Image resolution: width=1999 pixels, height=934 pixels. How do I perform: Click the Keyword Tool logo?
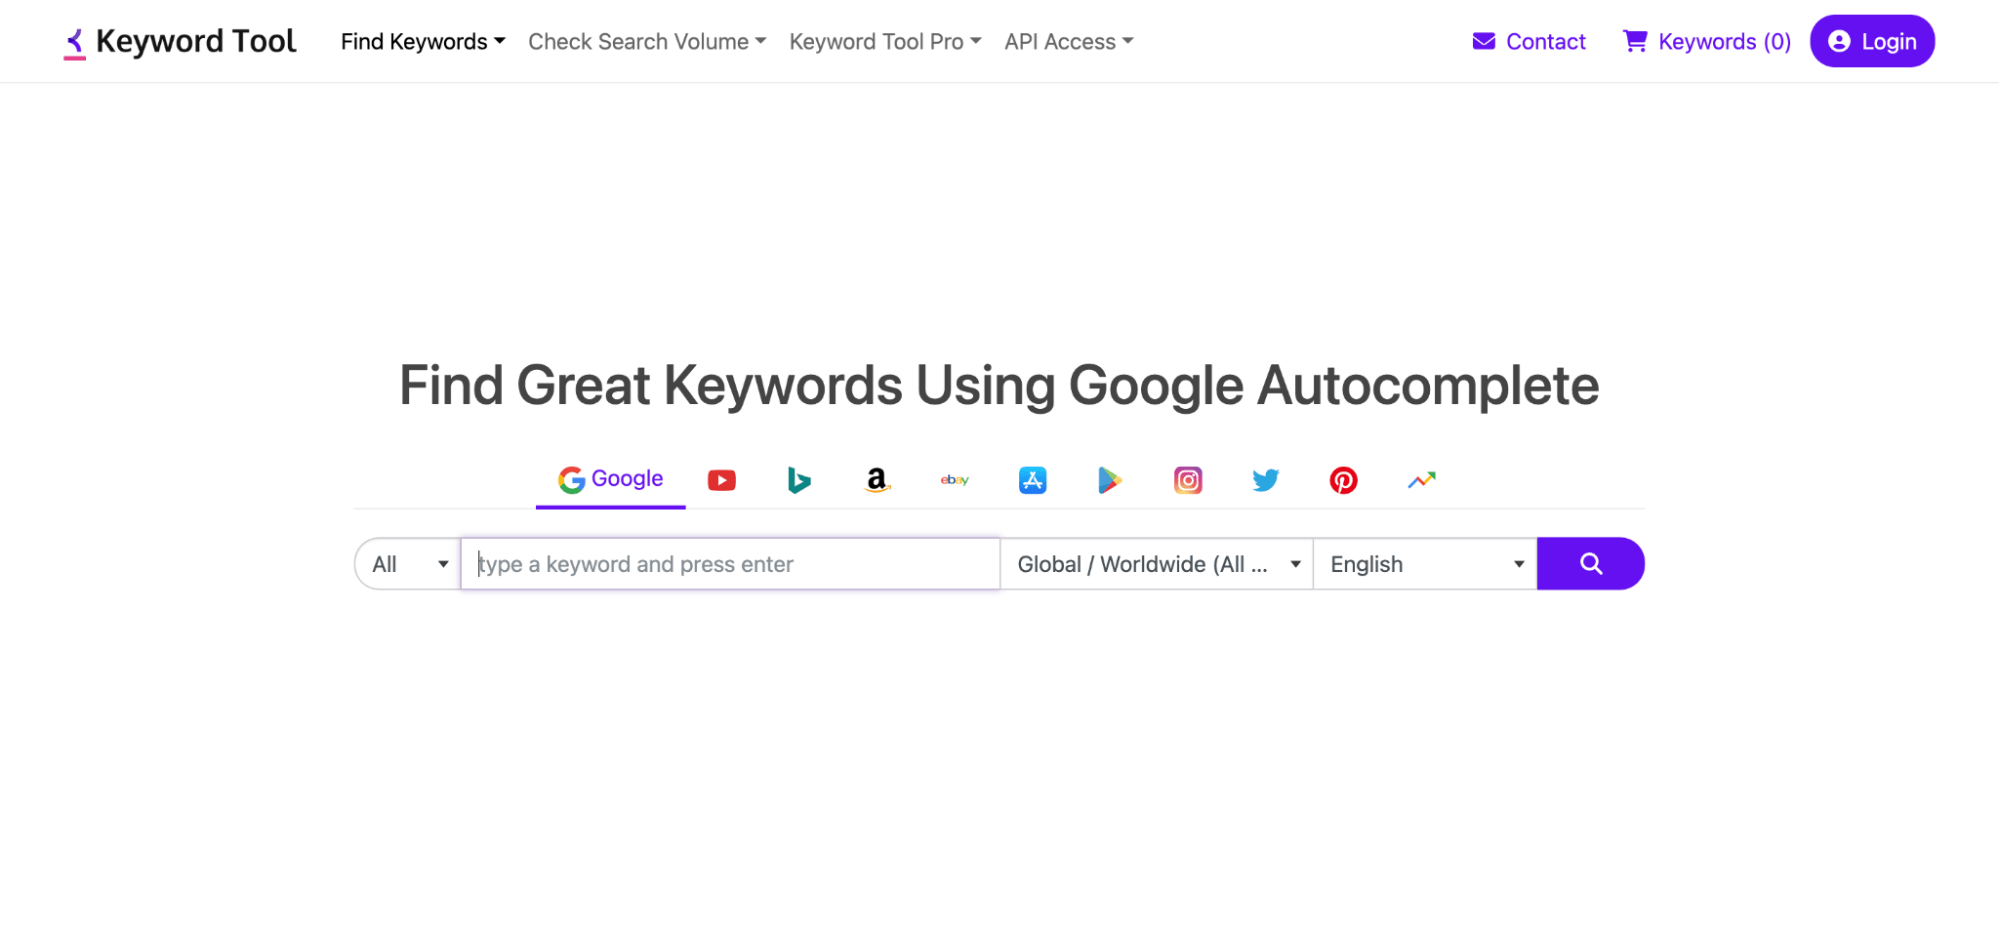point(180,42)
